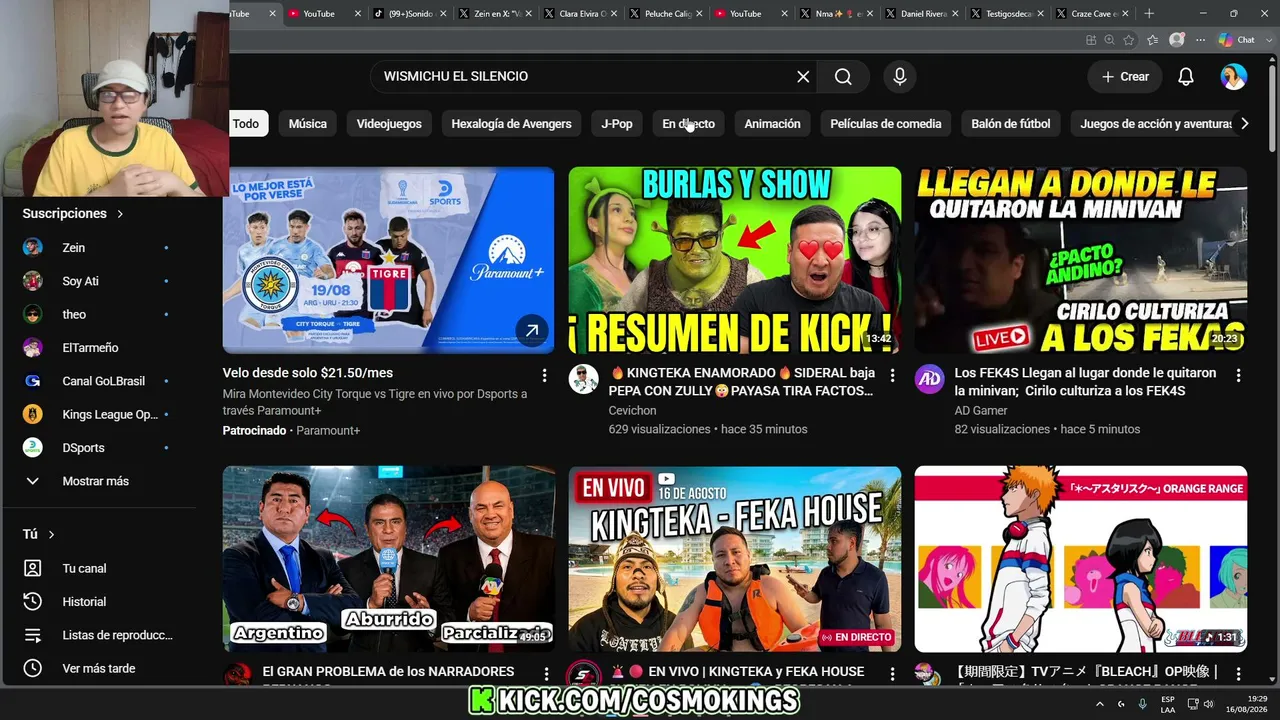The image size is (1280, 720).
Task: Open more options for the BLEACH video
Action: 1238,674
